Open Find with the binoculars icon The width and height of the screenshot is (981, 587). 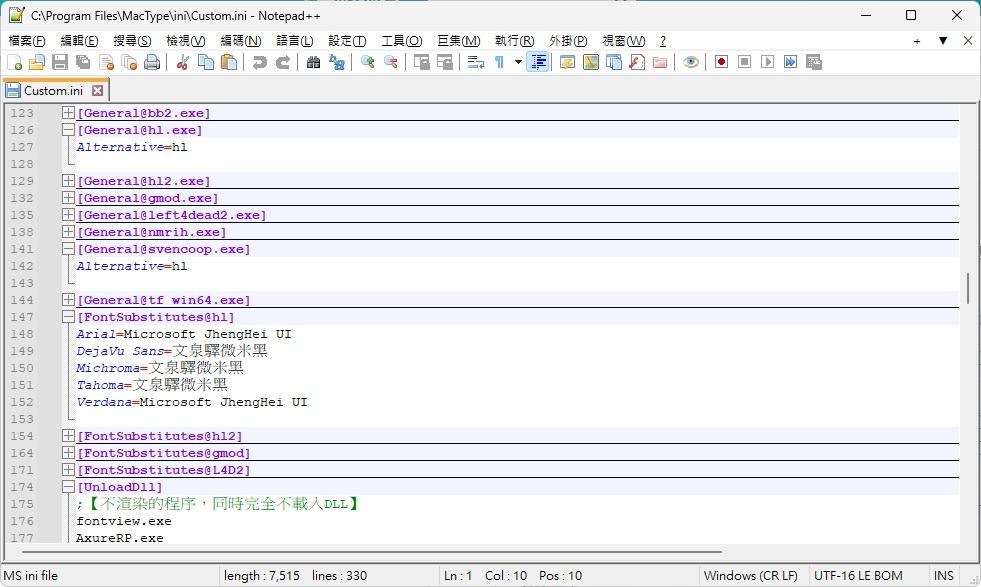(313, 62)
